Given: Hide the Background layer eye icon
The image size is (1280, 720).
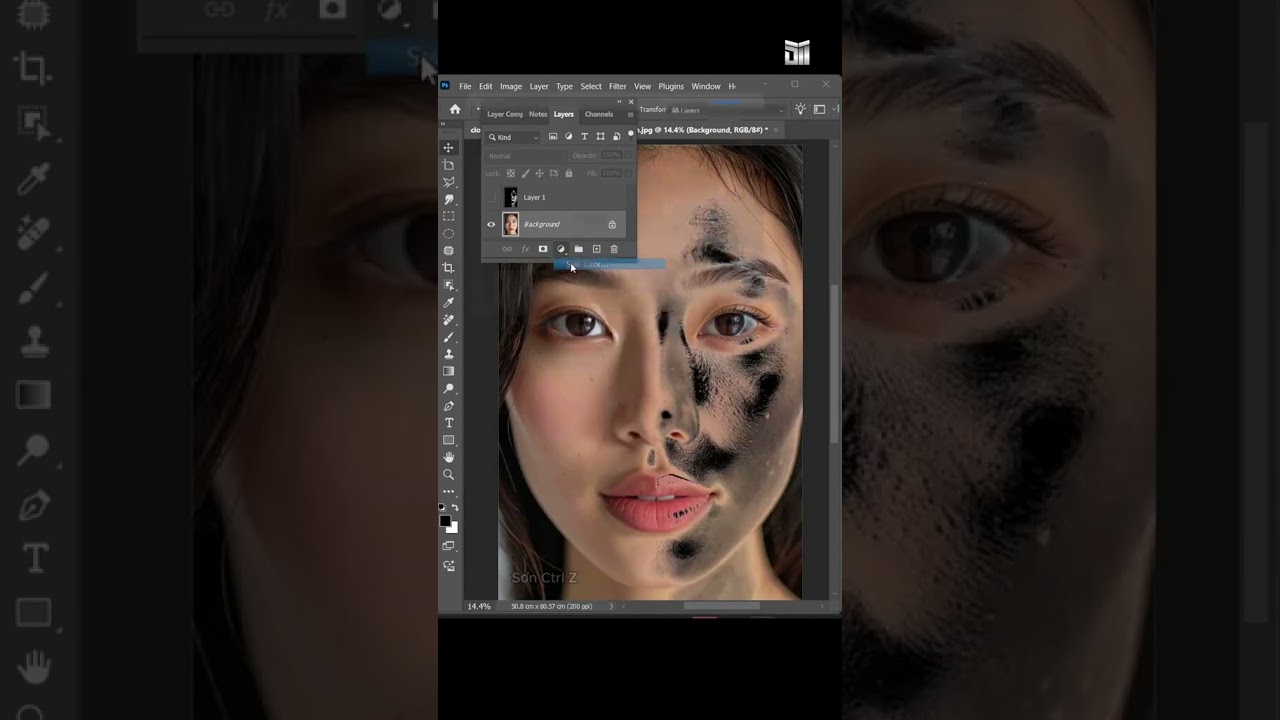Looking at the screenshot, I should click(491, 224).
